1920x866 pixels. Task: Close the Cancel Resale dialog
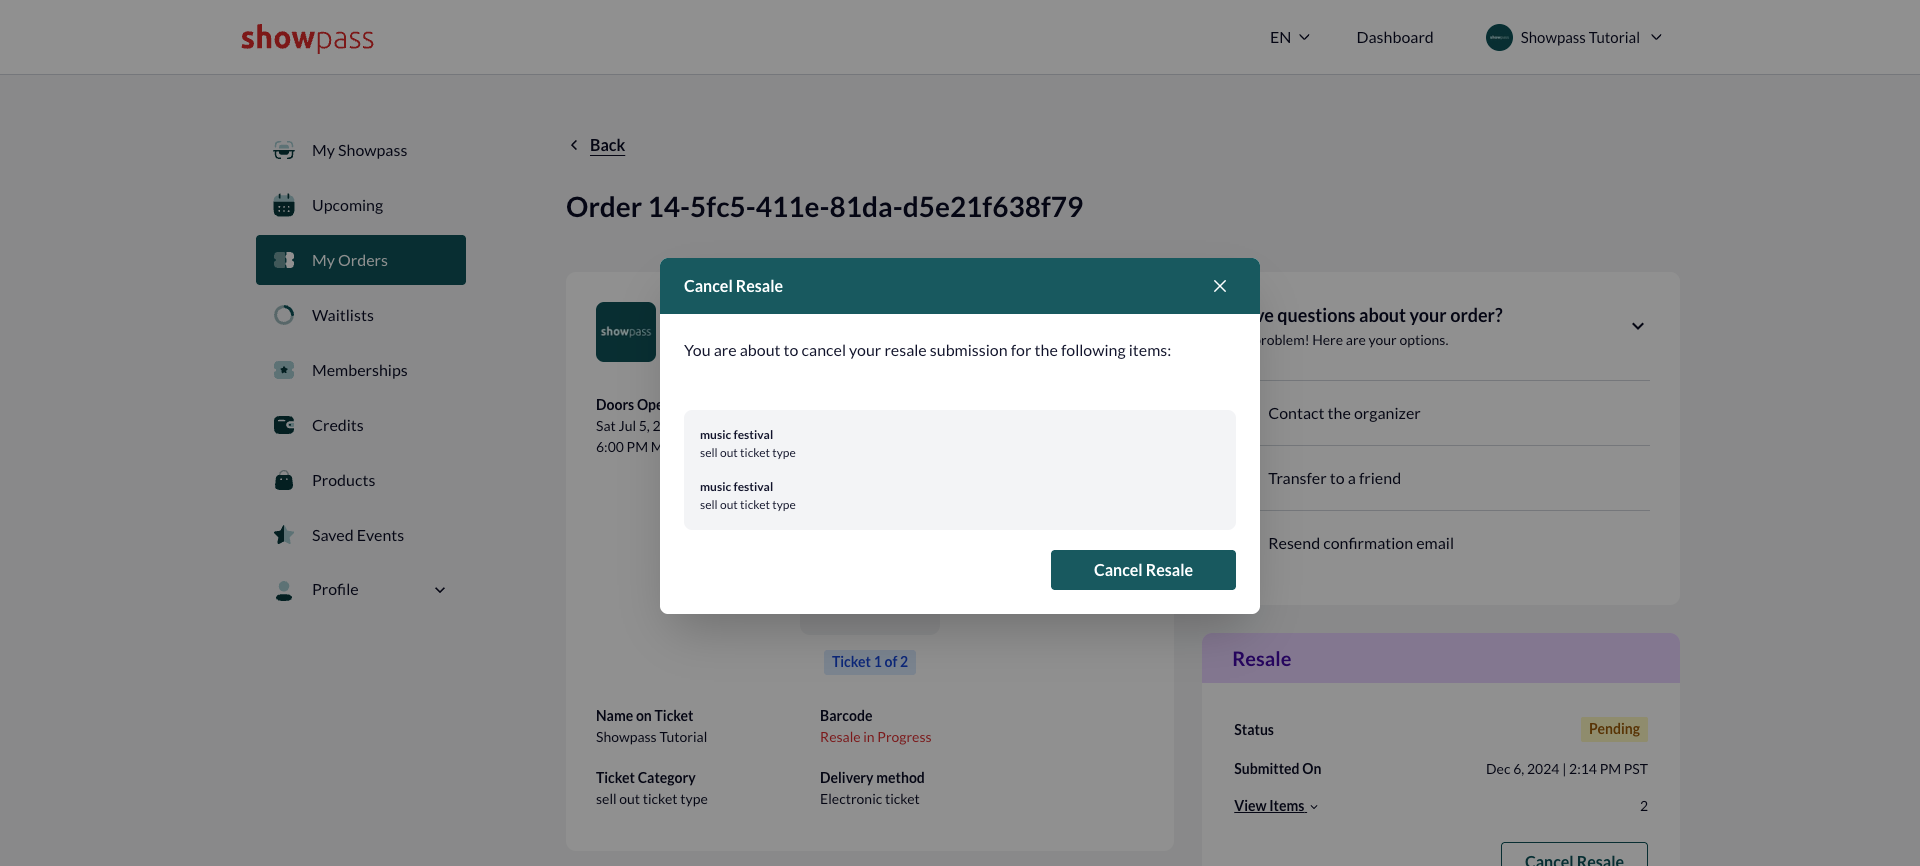(1220, 286)
